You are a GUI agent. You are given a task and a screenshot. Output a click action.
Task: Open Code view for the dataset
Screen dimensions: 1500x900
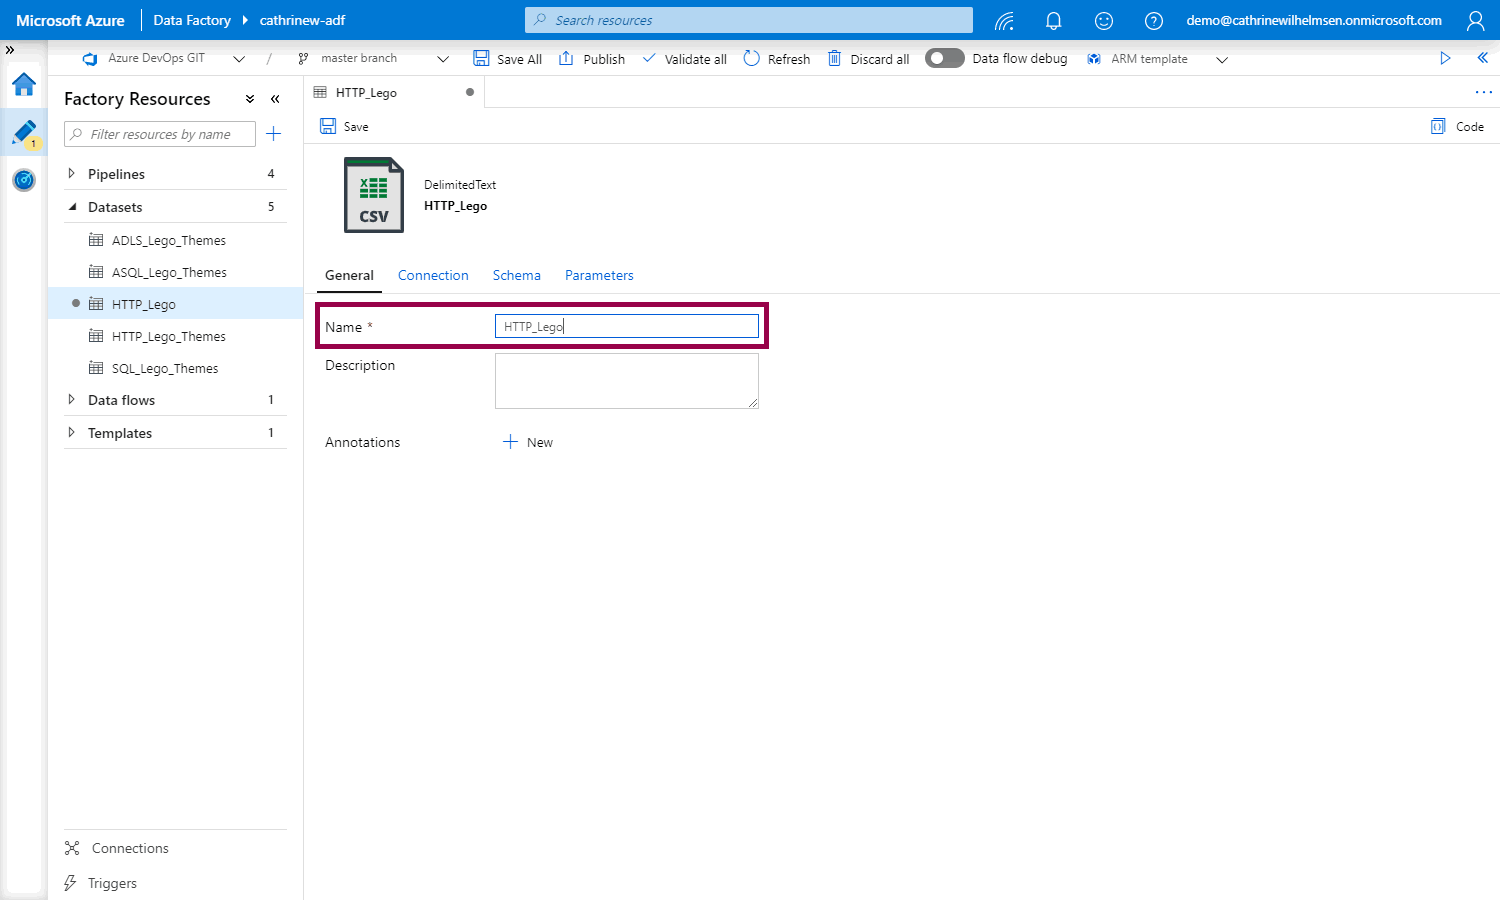1458,126
